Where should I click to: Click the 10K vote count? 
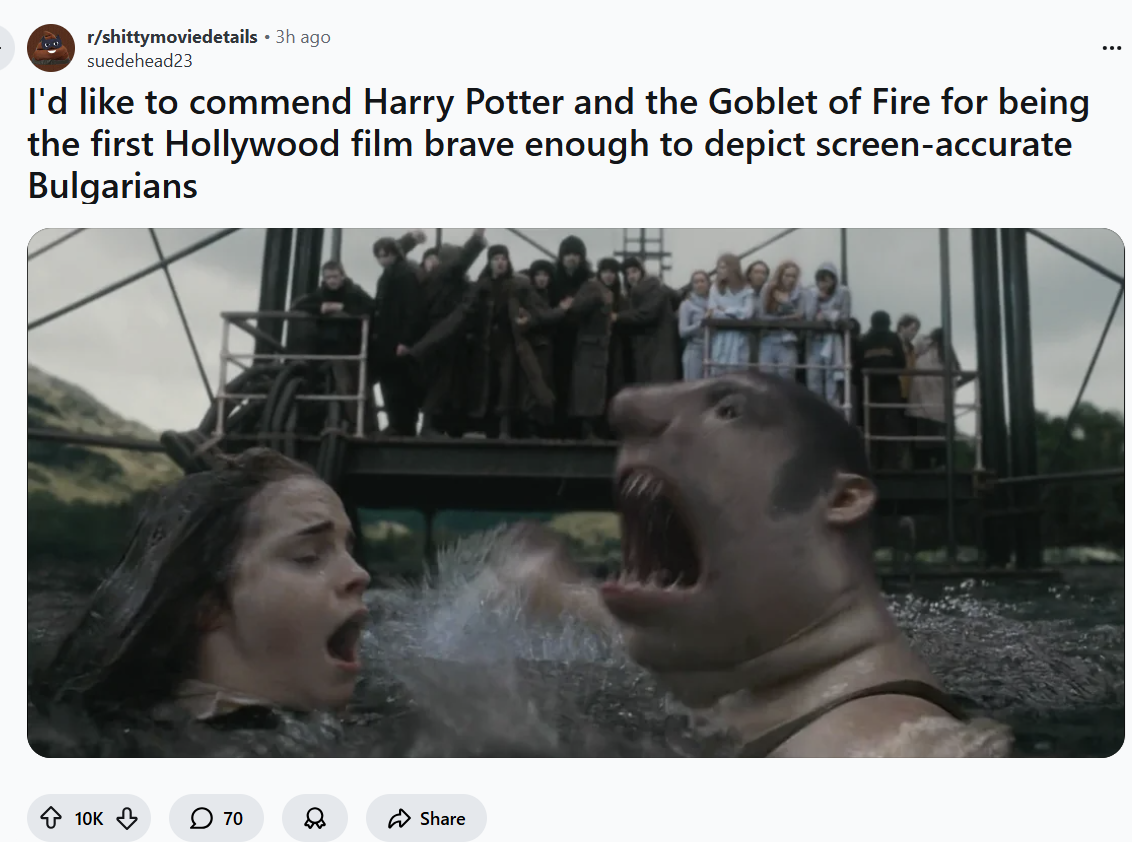(x=89, y=818)
